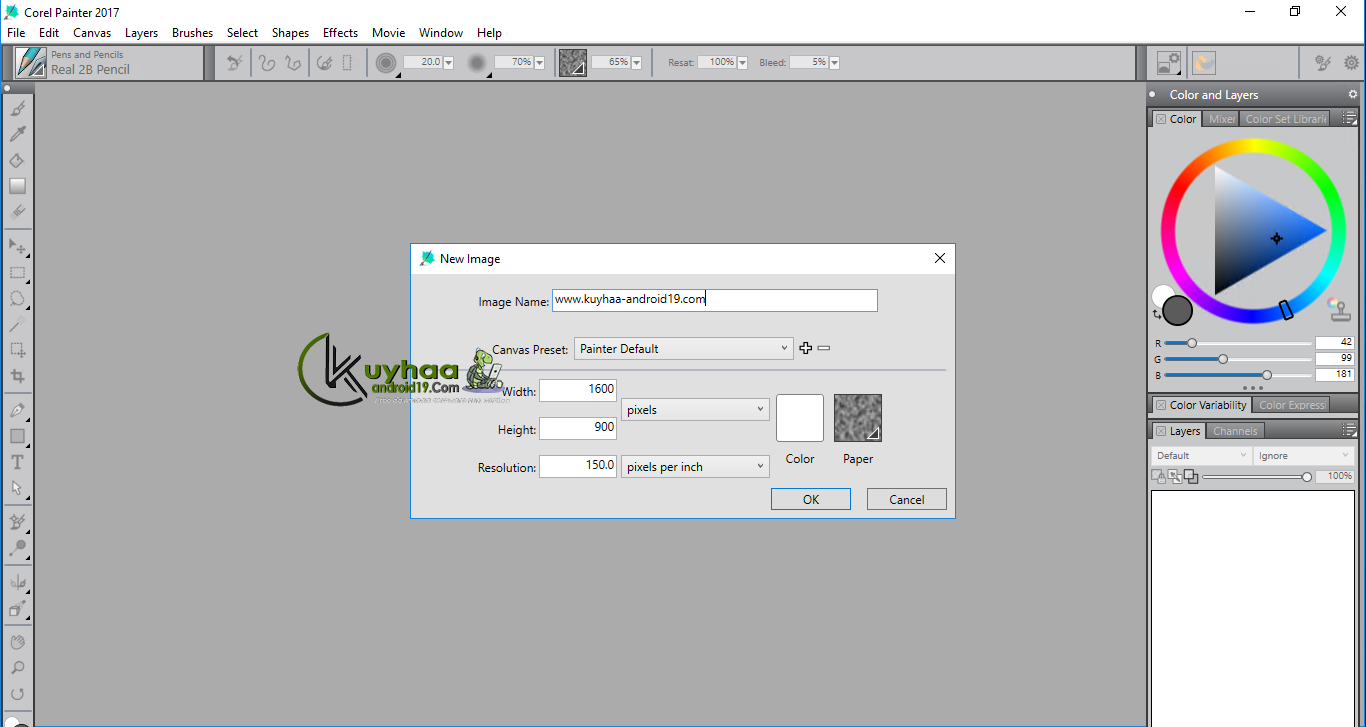Select the Rectangular Shape tool

click(17, 436)
